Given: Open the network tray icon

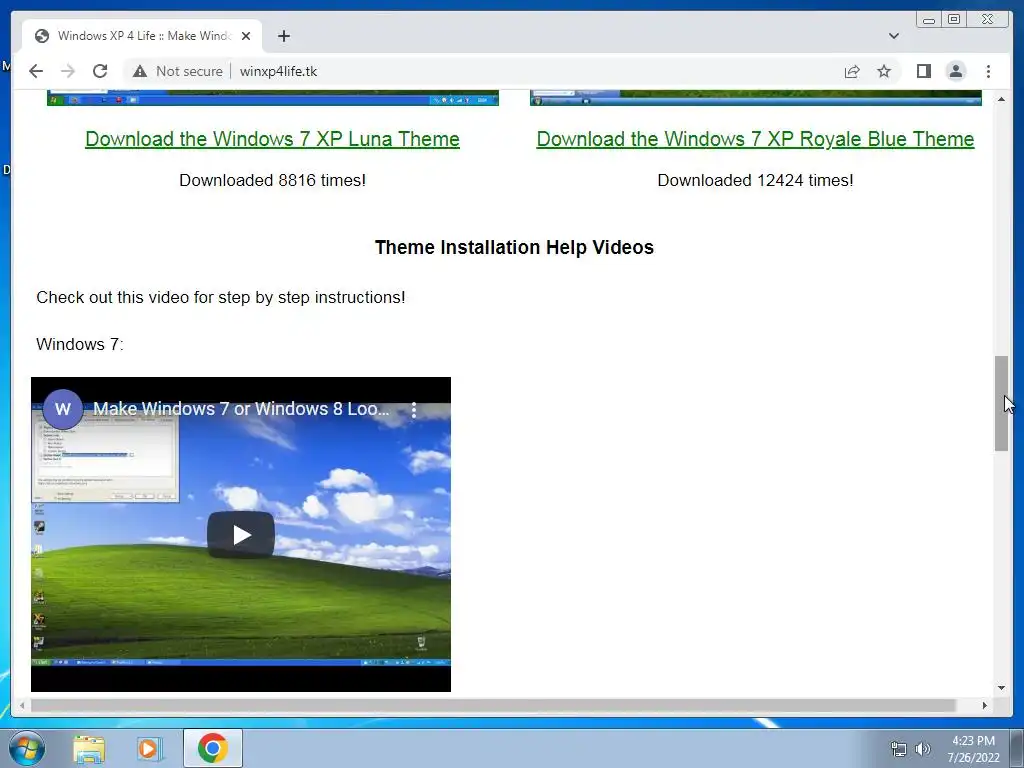Looking at the screenshot, I should point(899,749).
